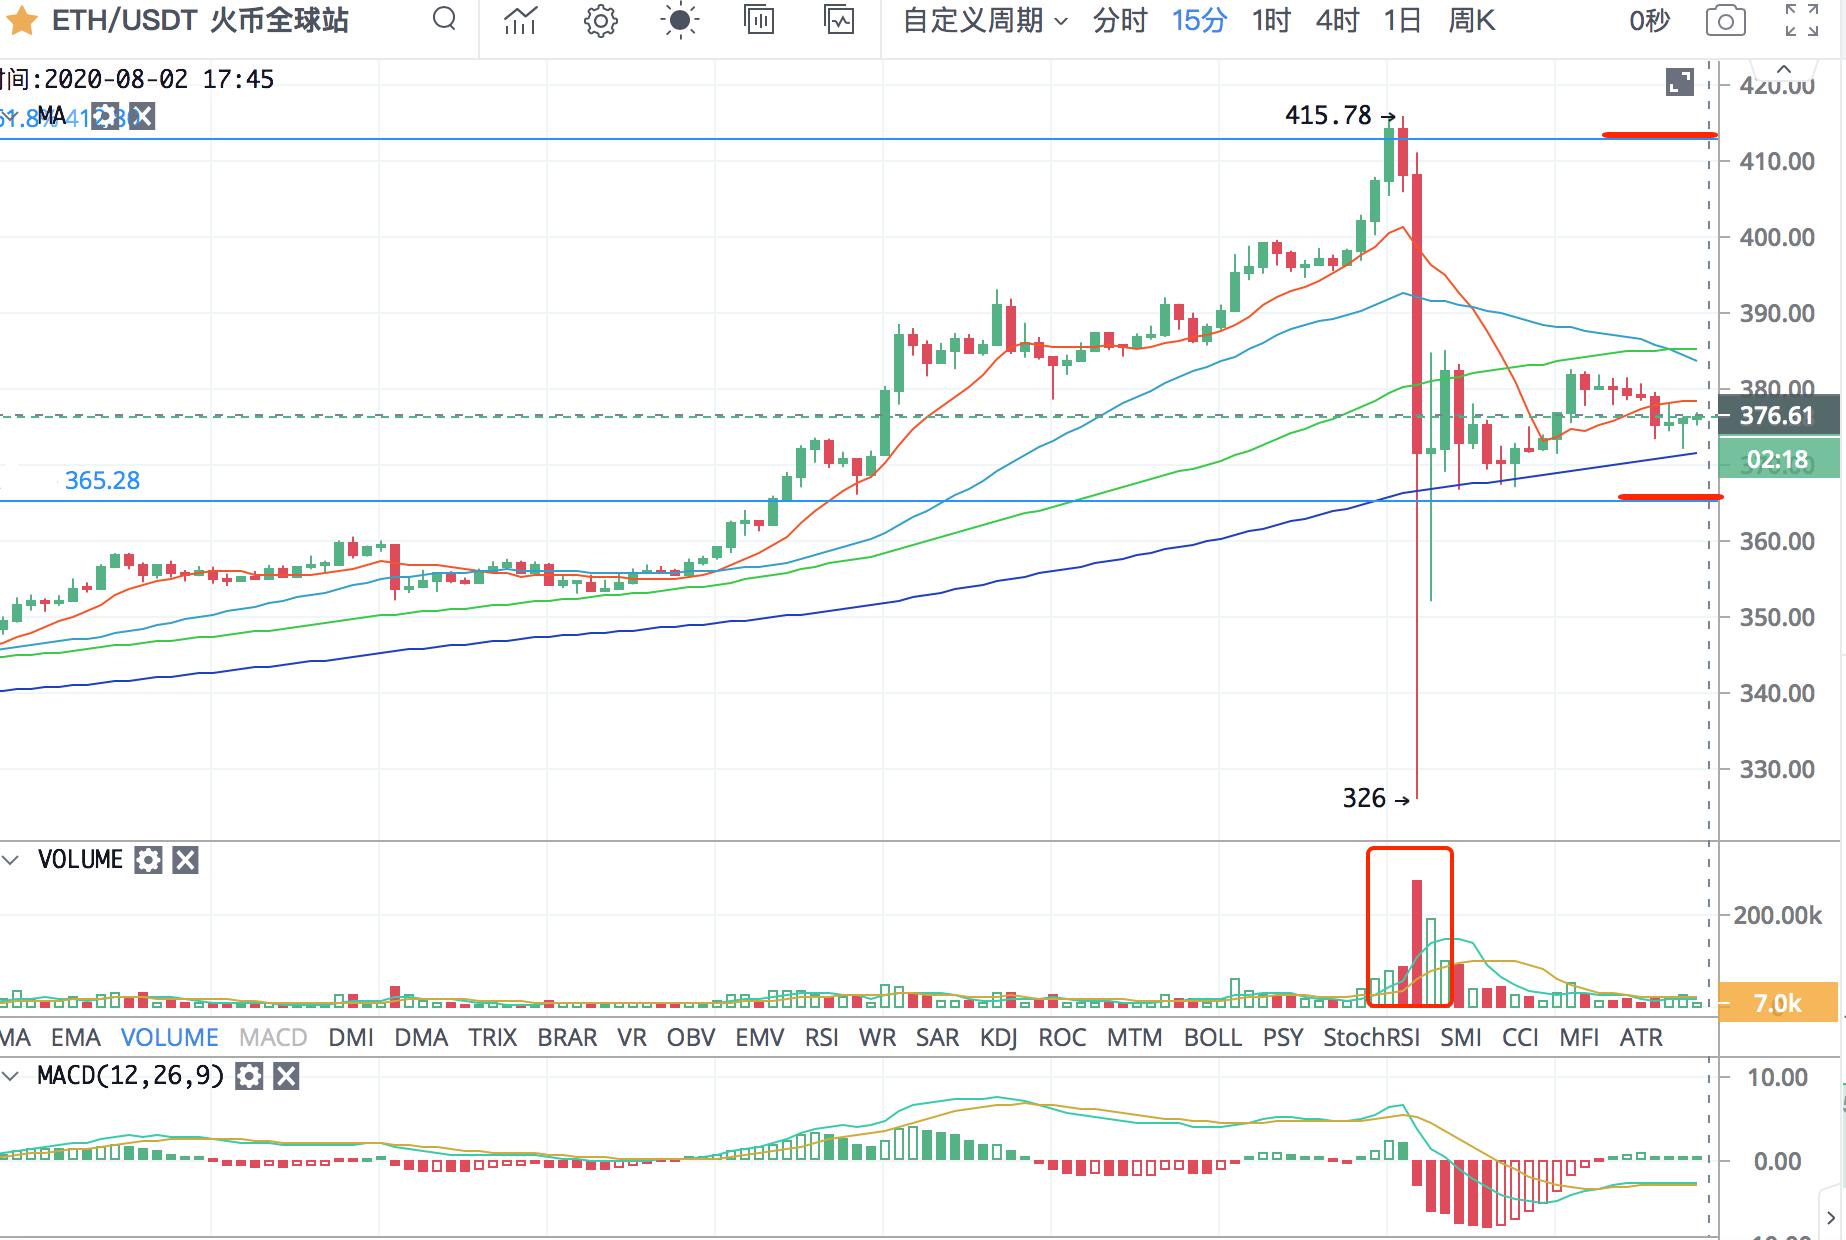Toggle the VR indicator

pos(632,1038)
